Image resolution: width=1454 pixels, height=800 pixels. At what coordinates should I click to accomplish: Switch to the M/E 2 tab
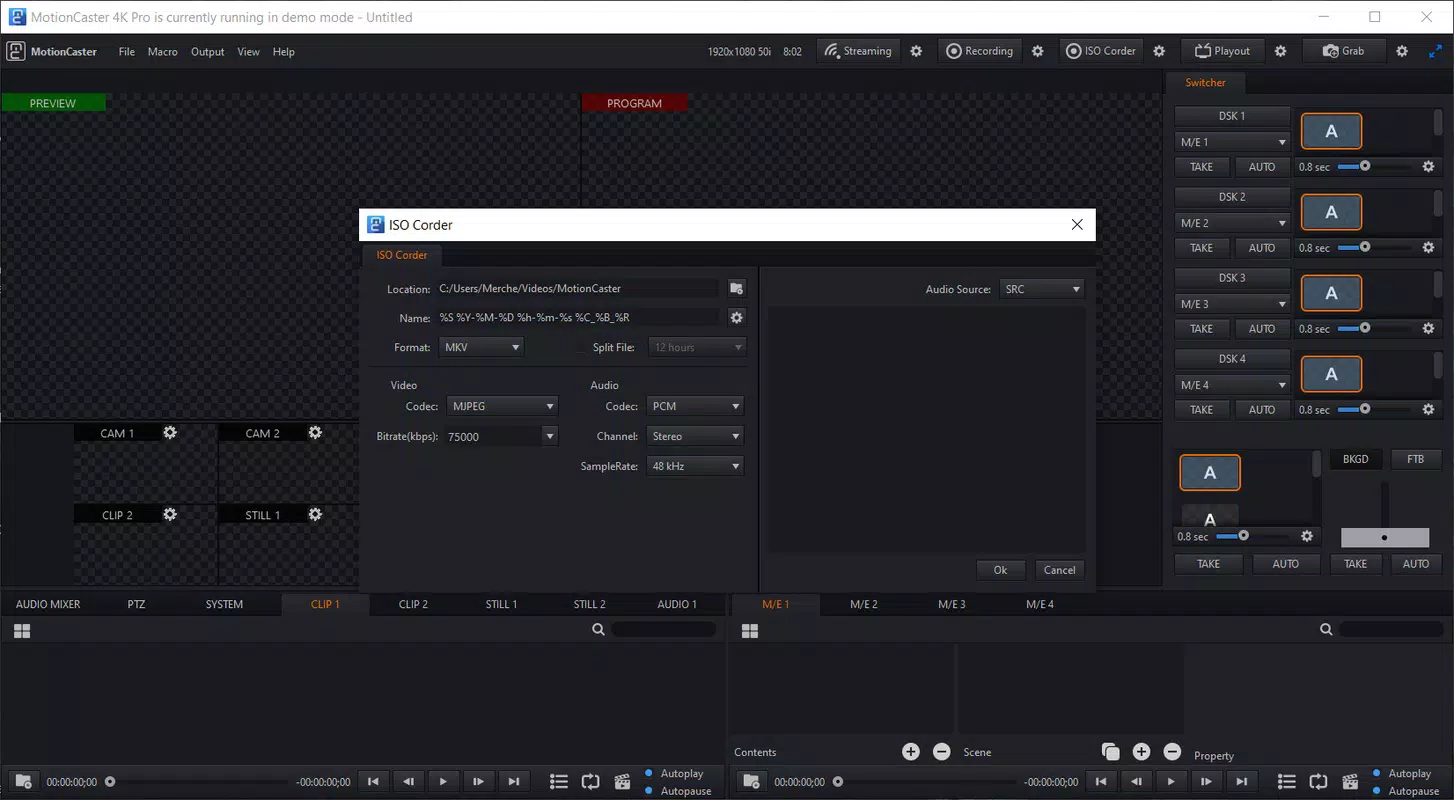[864, 604]
